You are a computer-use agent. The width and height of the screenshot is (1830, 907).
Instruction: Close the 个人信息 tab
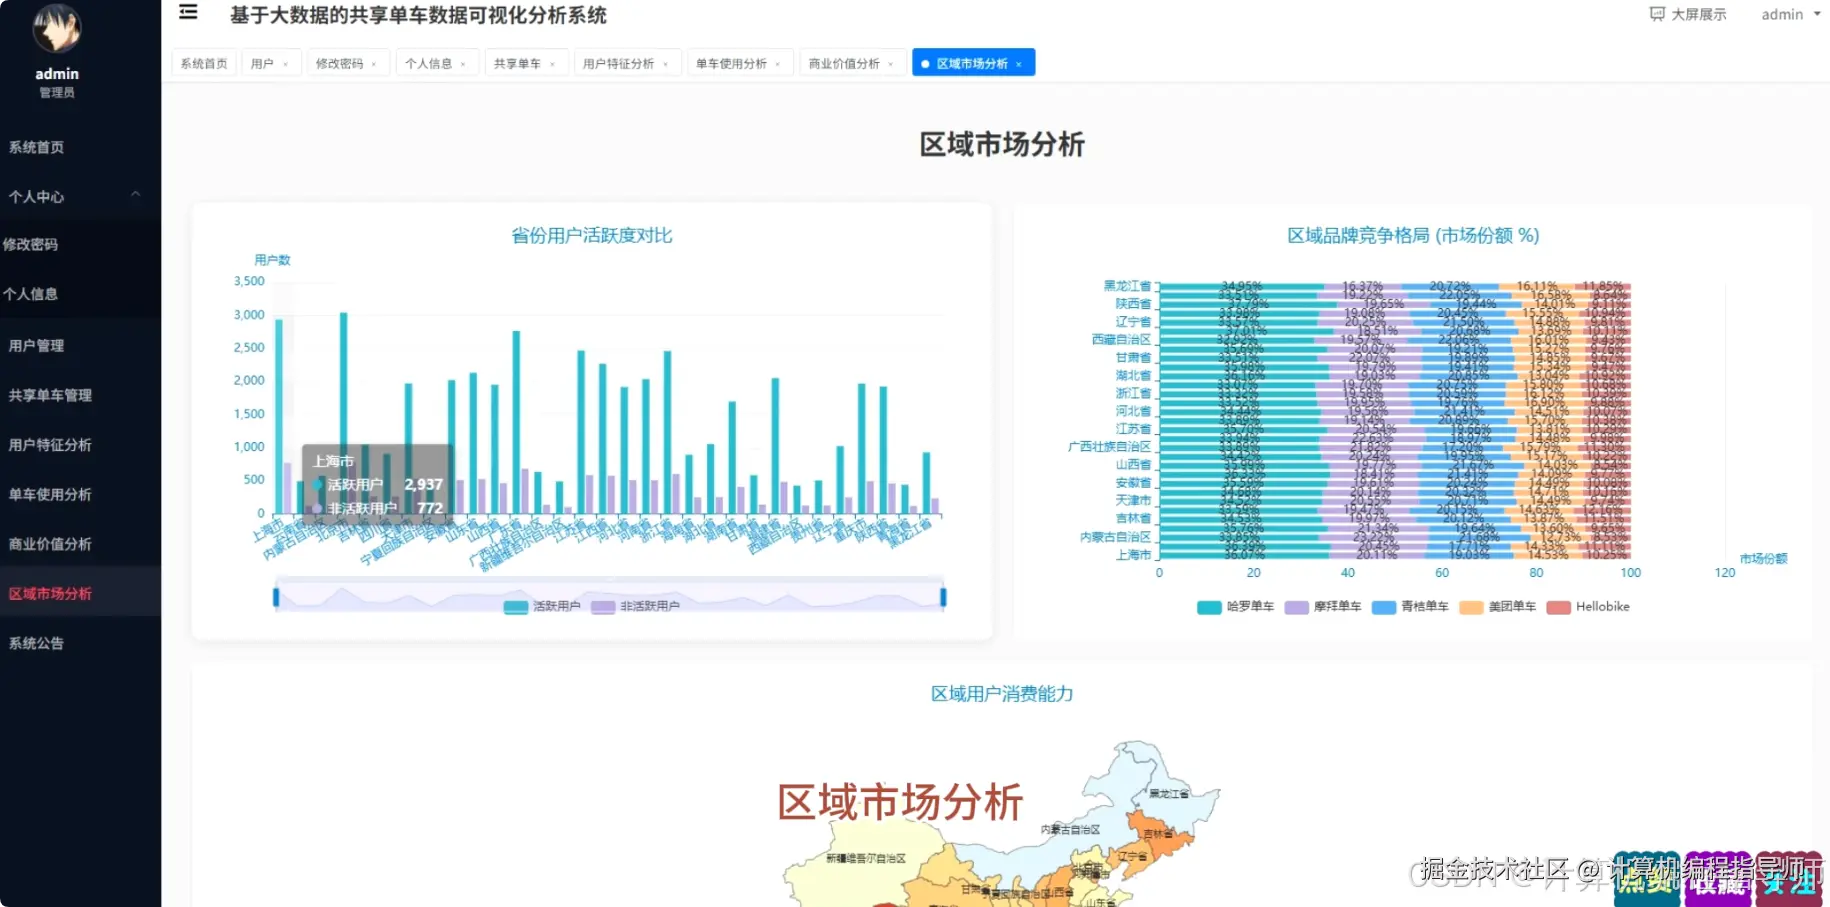(463, 64)
